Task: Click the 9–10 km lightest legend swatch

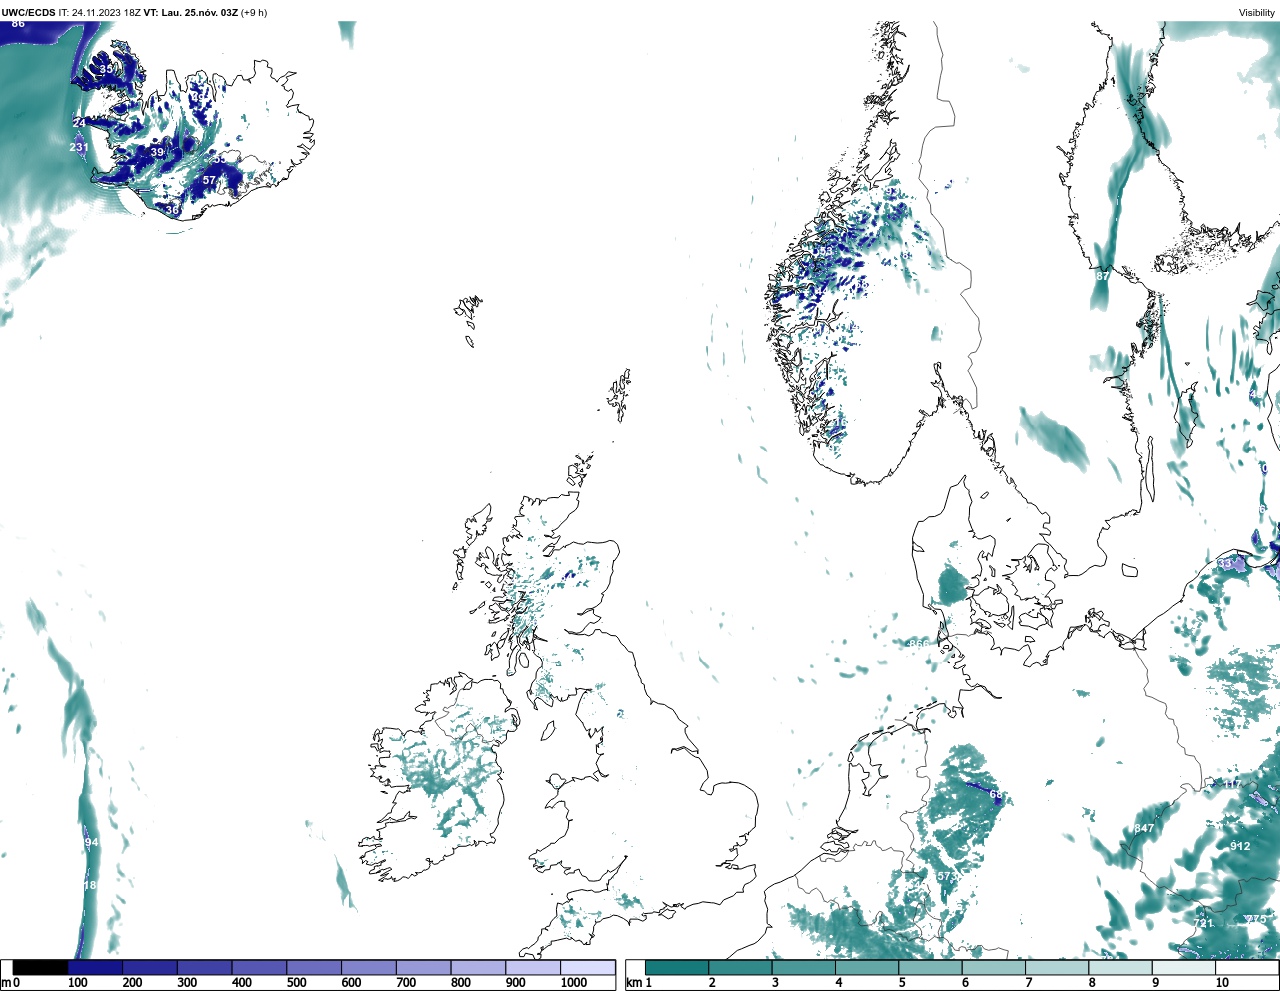Action: point(1183,967)
